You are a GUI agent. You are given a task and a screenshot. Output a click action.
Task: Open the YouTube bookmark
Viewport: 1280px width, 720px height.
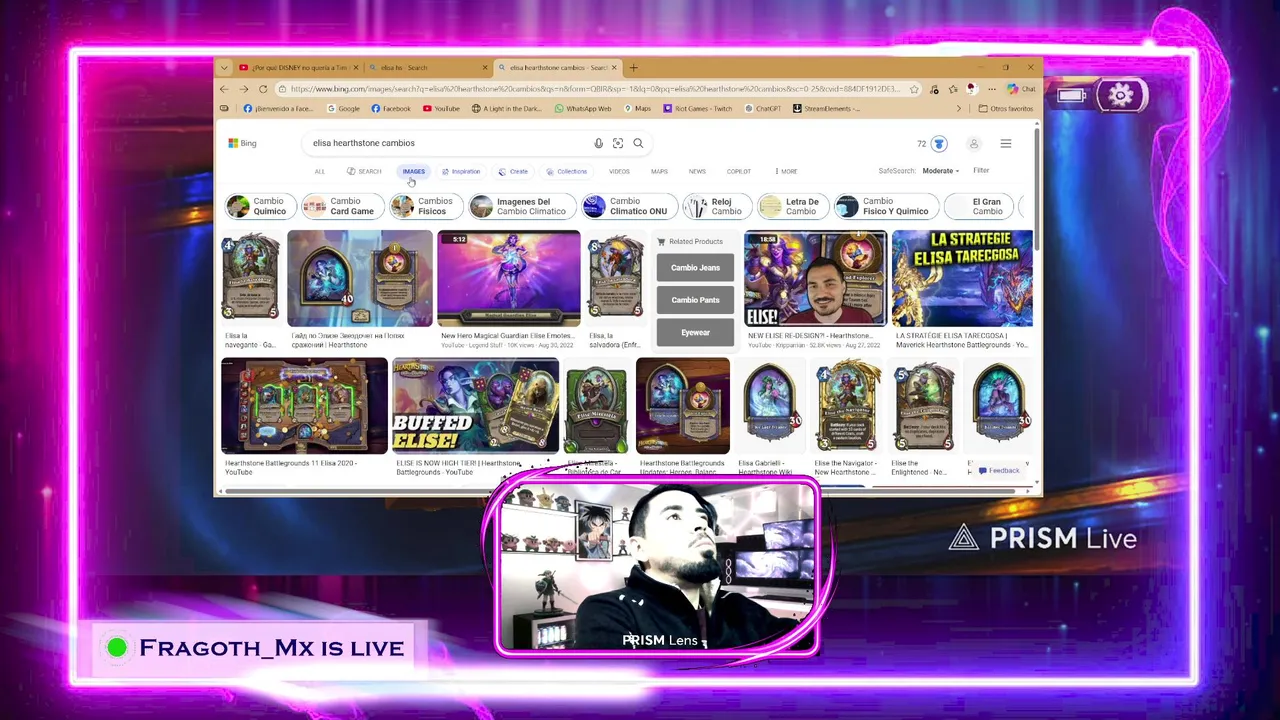click(x=441, y=108)
